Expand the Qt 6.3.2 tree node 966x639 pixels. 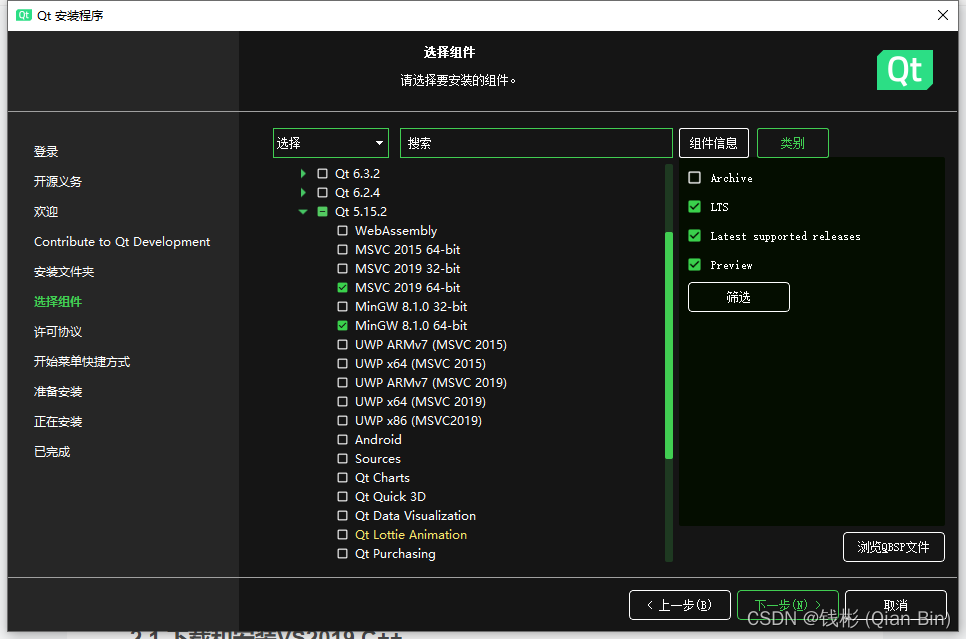[302, 174]
